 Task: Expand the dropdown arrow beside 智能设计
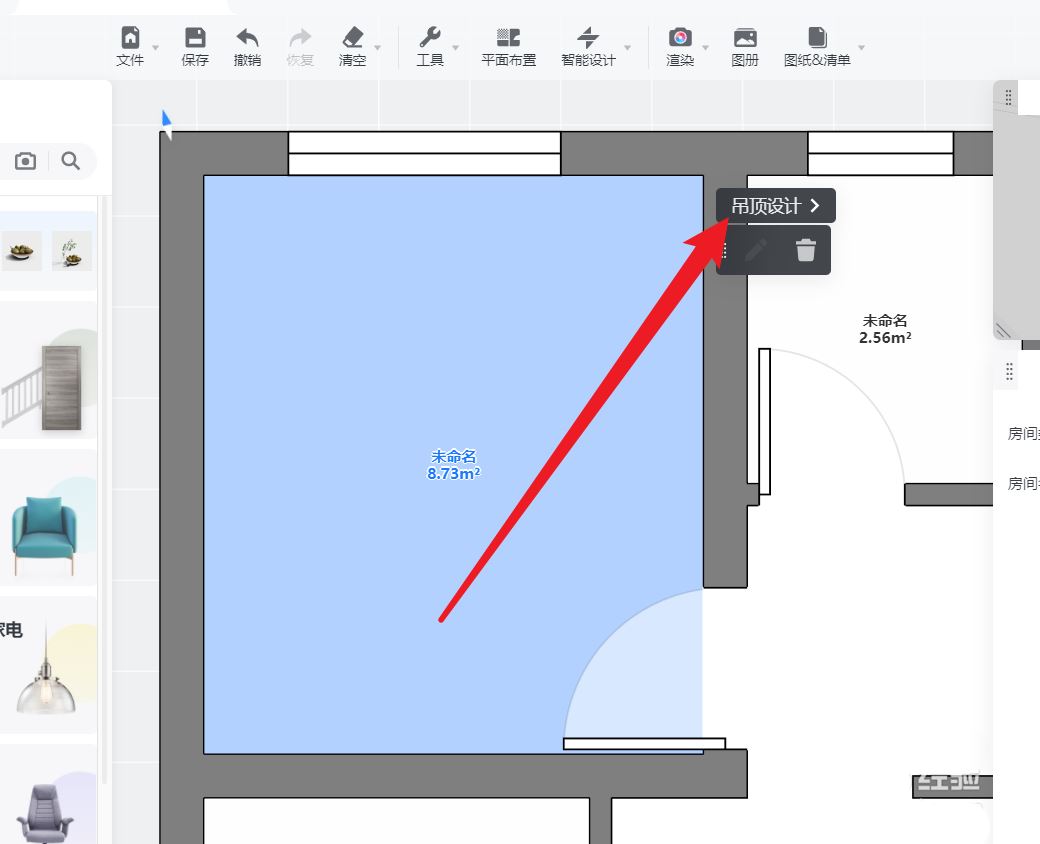[628, 48]
